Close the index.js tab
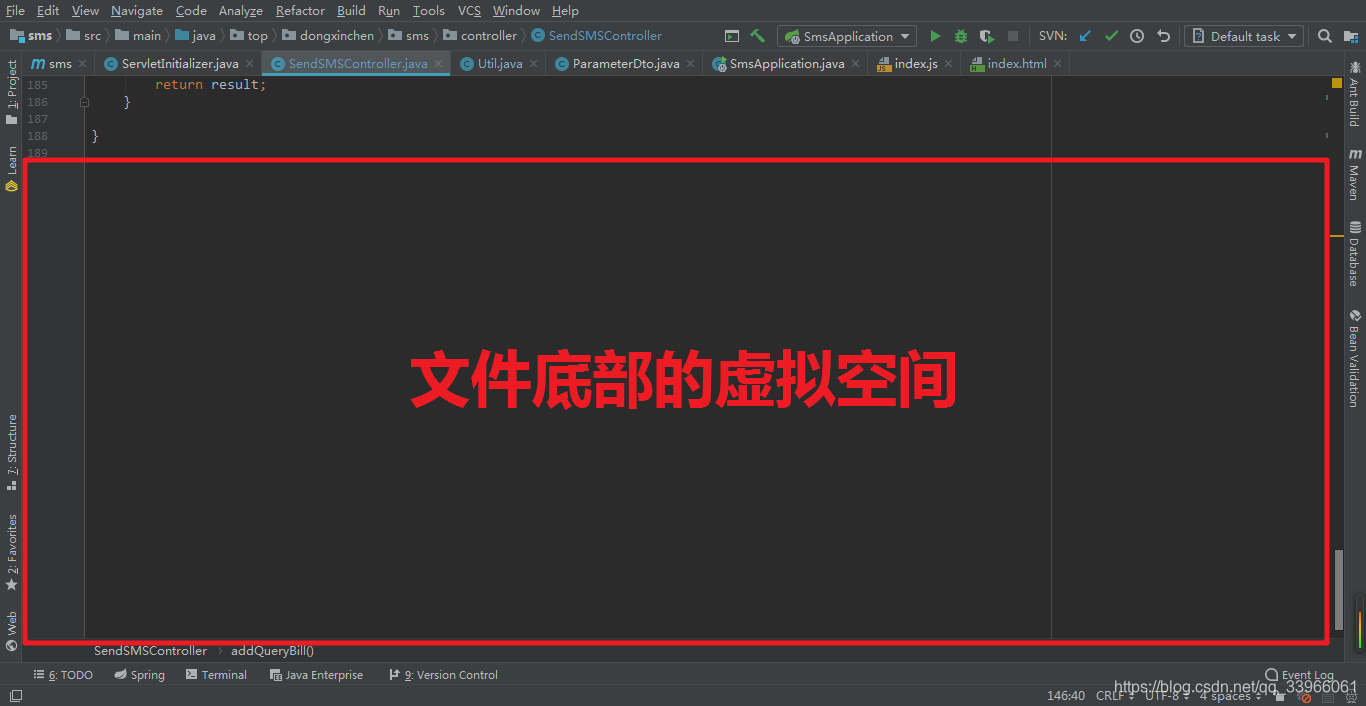 (x=949, y=63)
